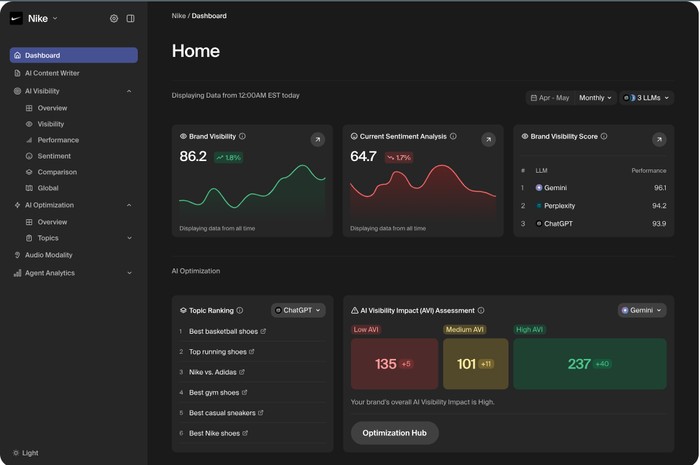Click info icon next to AVI Assessment
Image resolution: width=700 pixels, height=465 pixels.
point(481,310)
